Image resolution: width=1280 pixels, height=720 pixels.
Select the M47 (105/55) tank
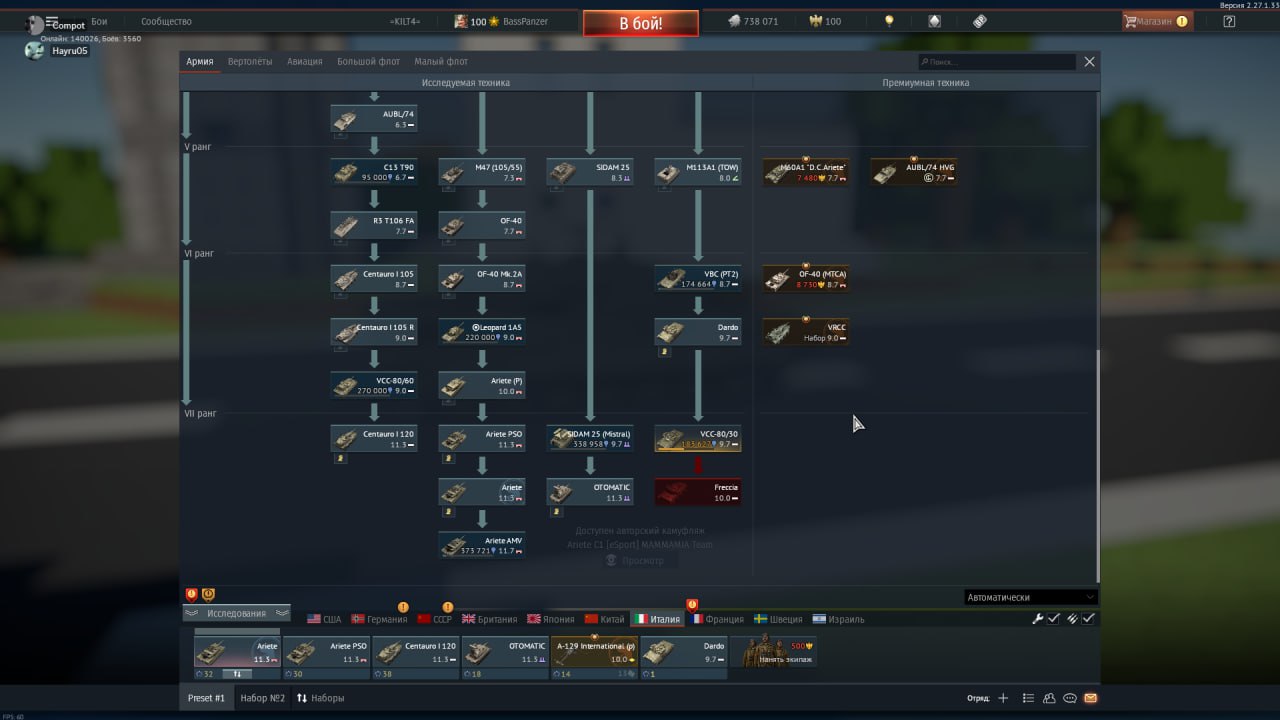[482, 172]
